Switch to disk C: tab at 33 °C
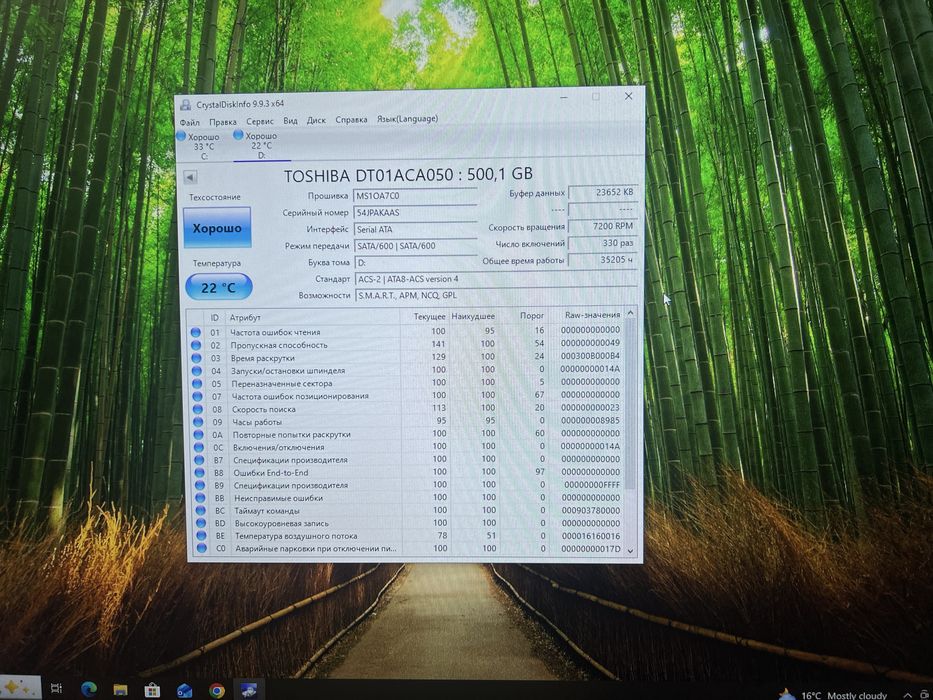 tap(199, 146)
